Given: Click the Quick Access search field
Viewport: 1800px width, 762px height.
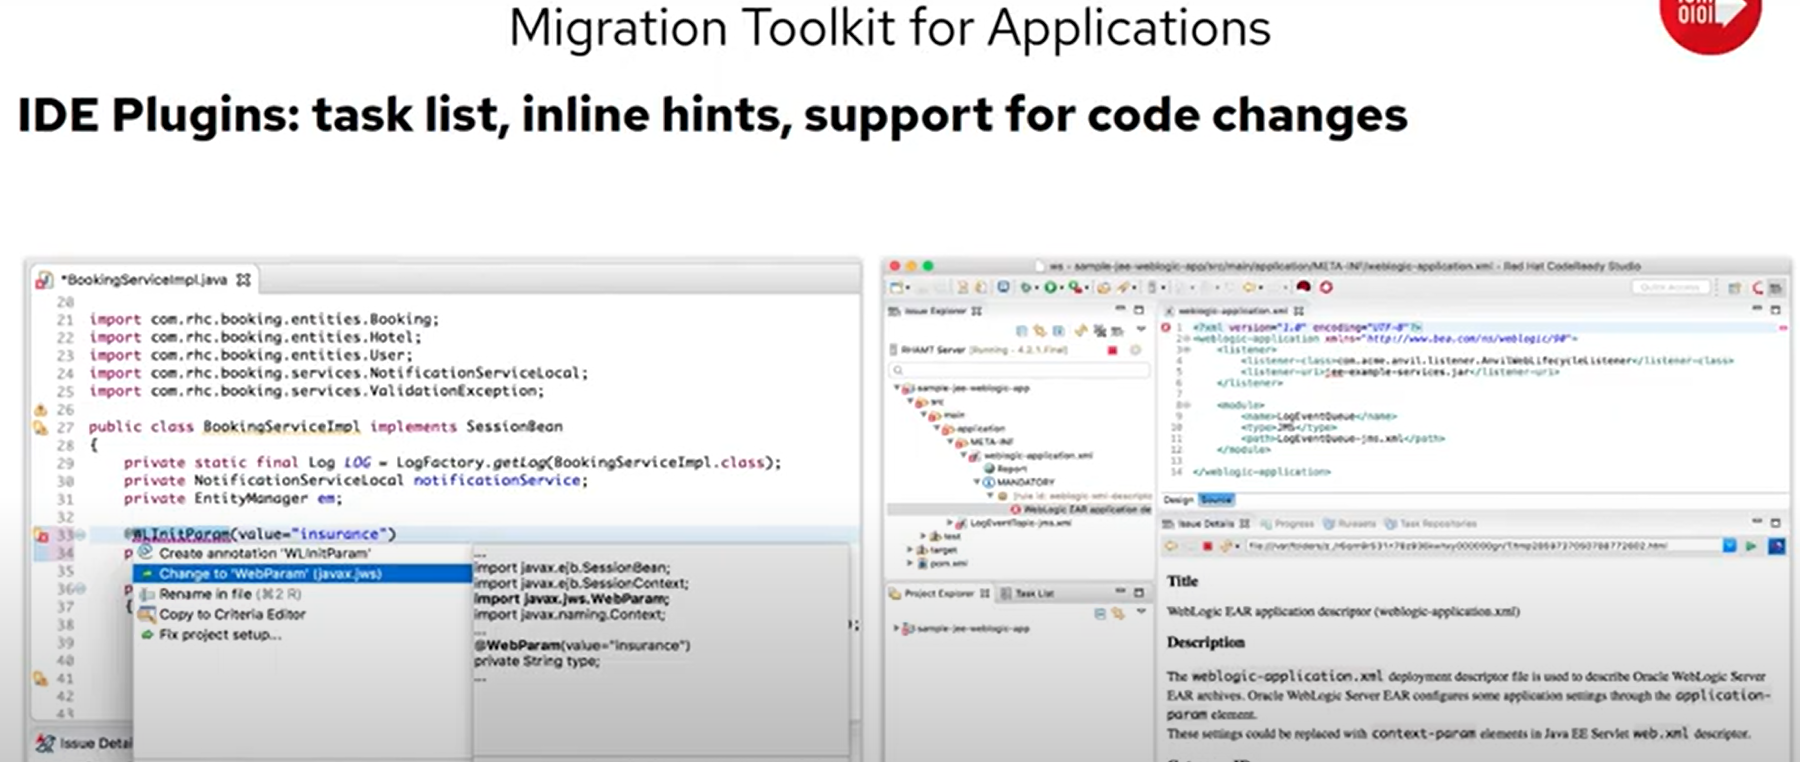Looking at the screenshot, I should point(1671,287).
